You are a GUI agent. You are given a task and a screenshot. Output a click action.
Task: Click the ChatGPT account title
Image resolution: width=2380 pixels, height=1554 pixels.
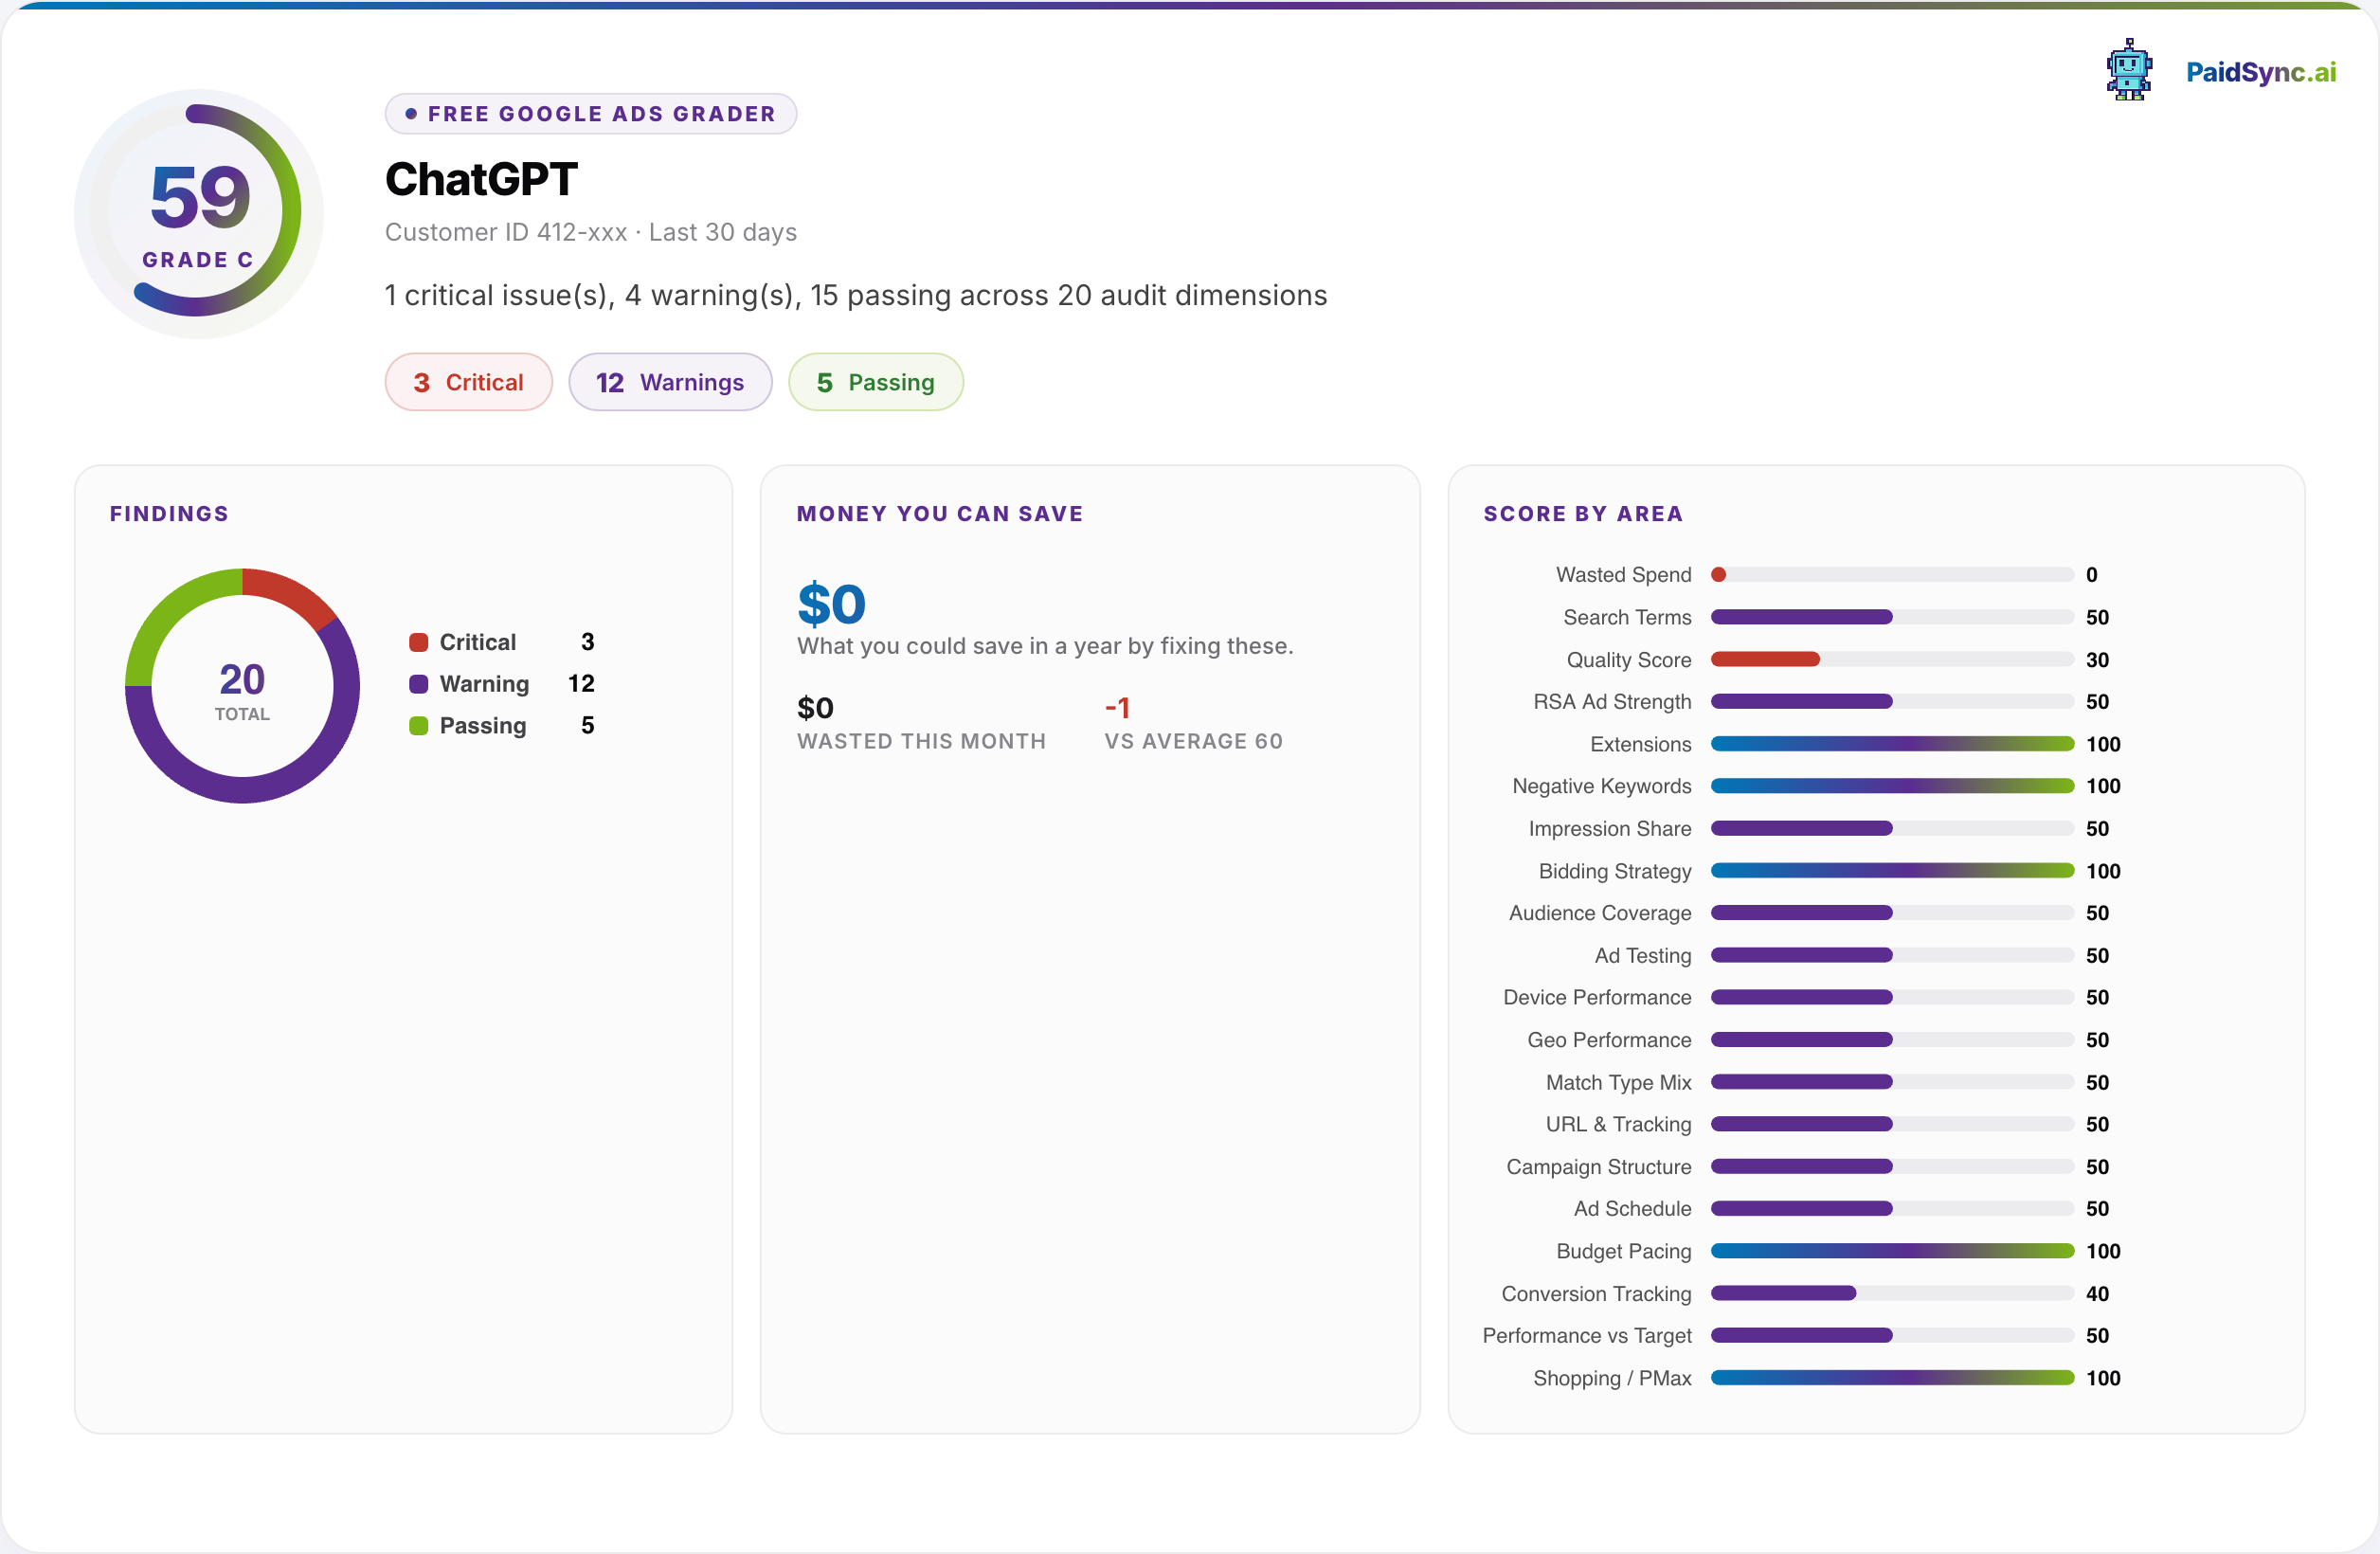tap(481, 180)
